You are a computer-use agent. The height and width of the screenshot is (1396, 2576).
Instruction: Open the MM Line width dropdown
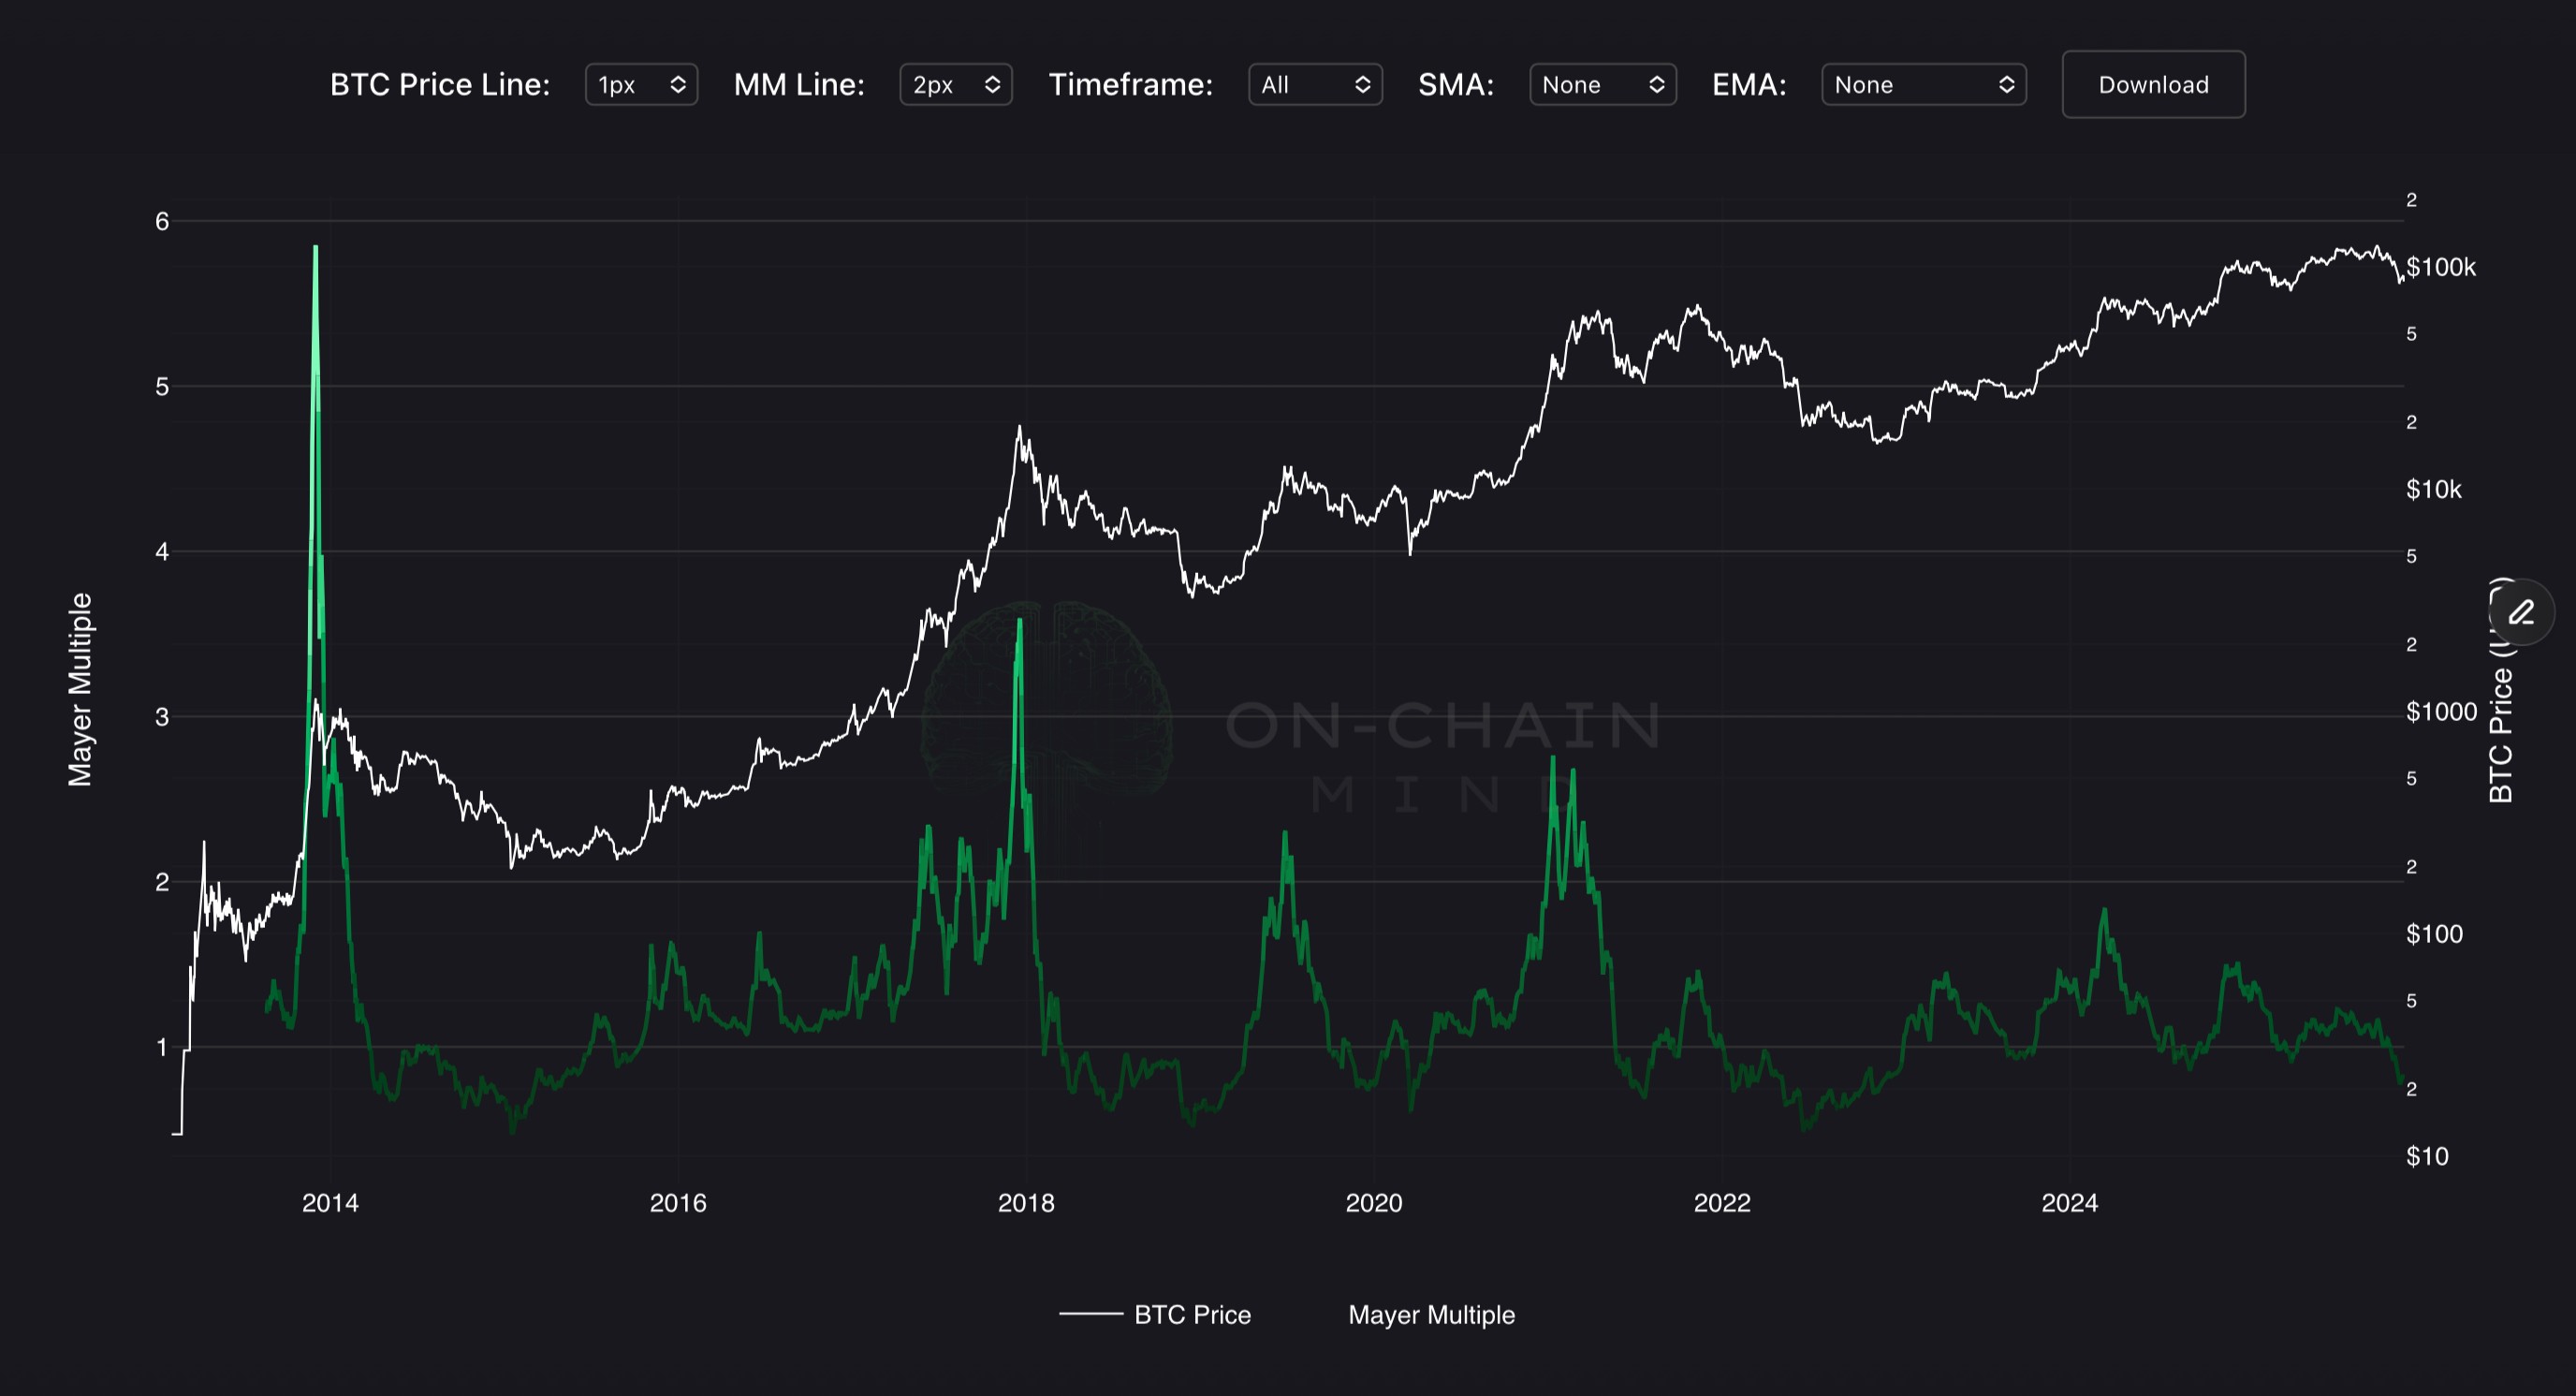click(955, 85)
